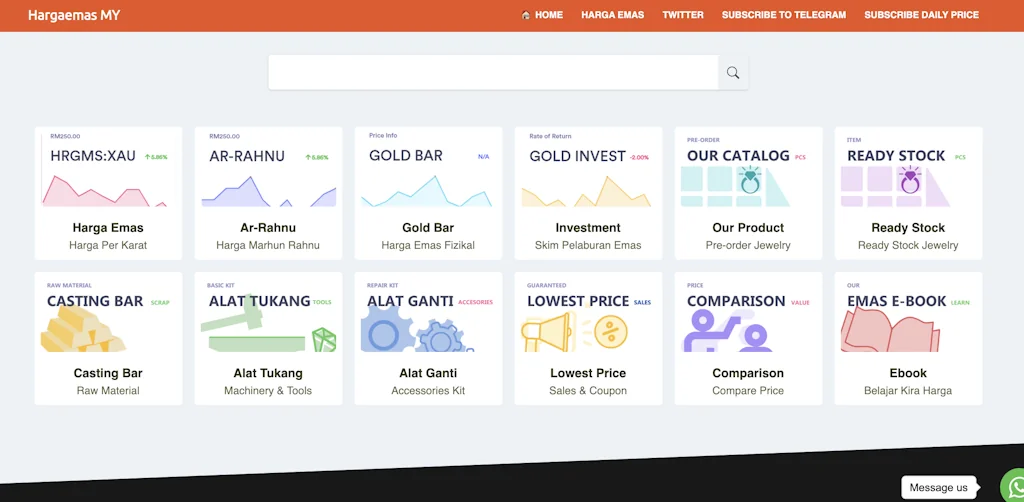
Task: Open the Ar-Rahnu card title
Action: [268, 228]
